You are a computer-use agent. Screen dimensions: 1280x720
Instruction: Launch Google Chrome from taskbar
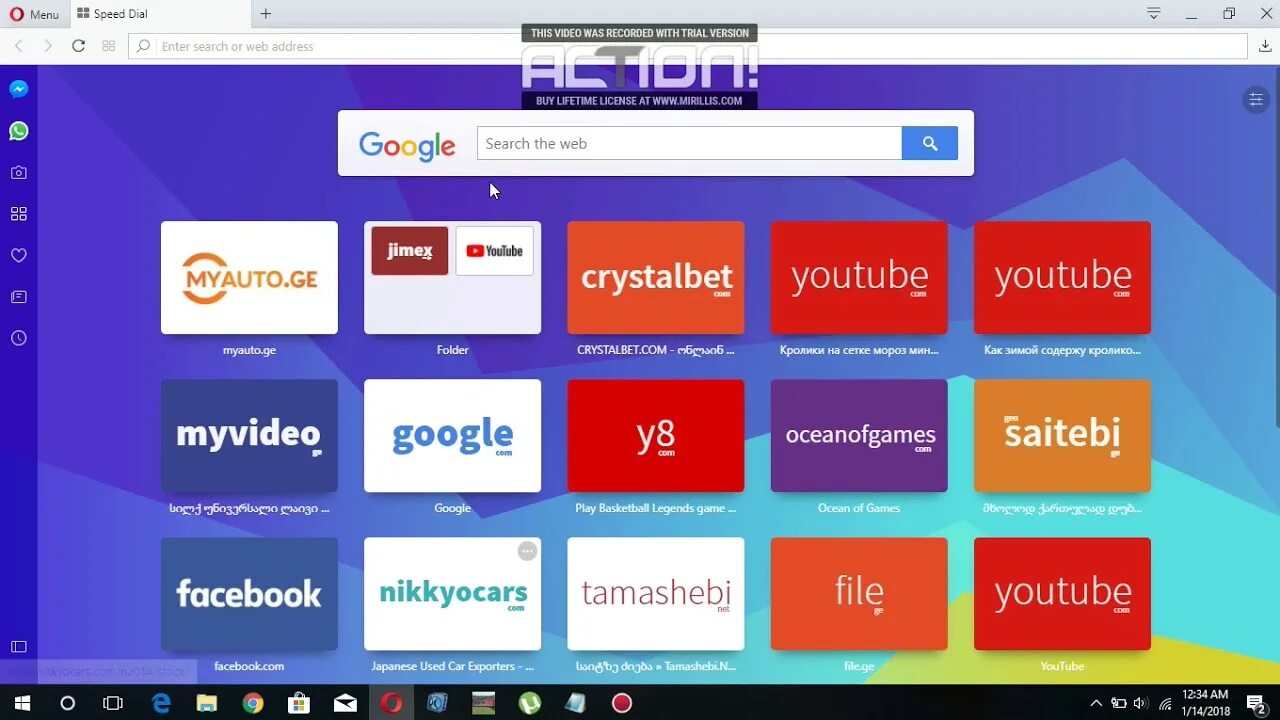[x=253, y=703]
